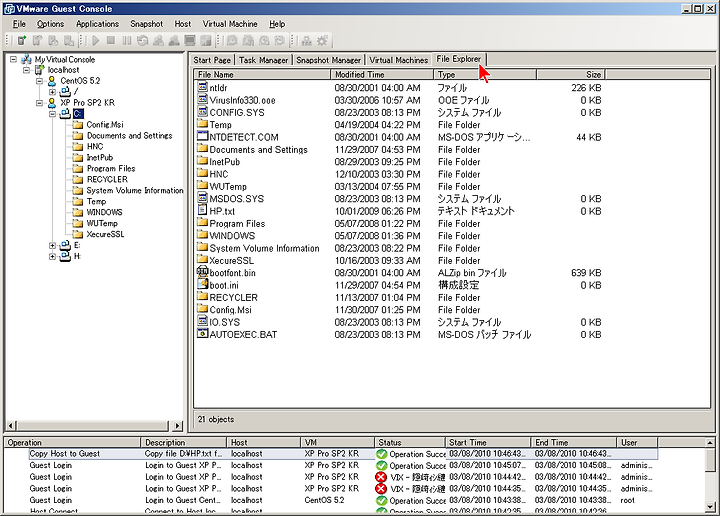Image resolution: width=720 pixels, height=516 pixels.
Task: Click the Status column header in log
Action: [410, 443]
